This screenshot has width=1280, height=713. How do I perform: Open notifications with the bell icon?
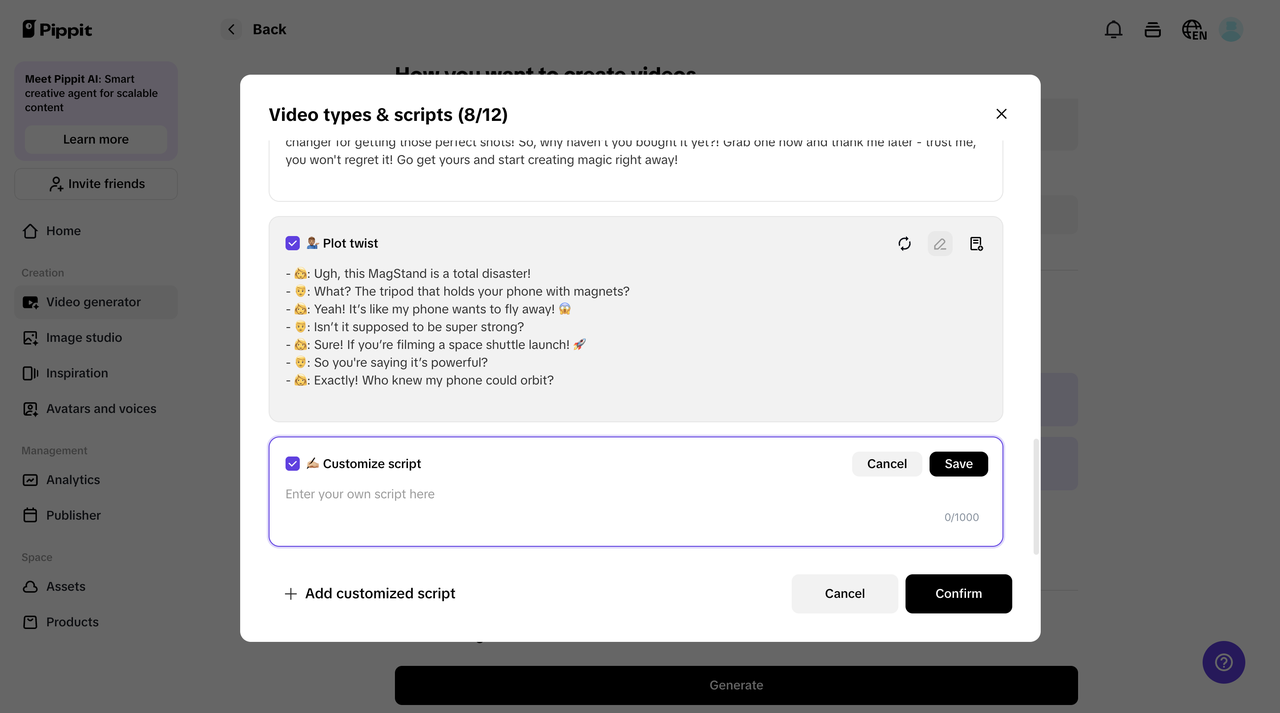point(1113,29)
